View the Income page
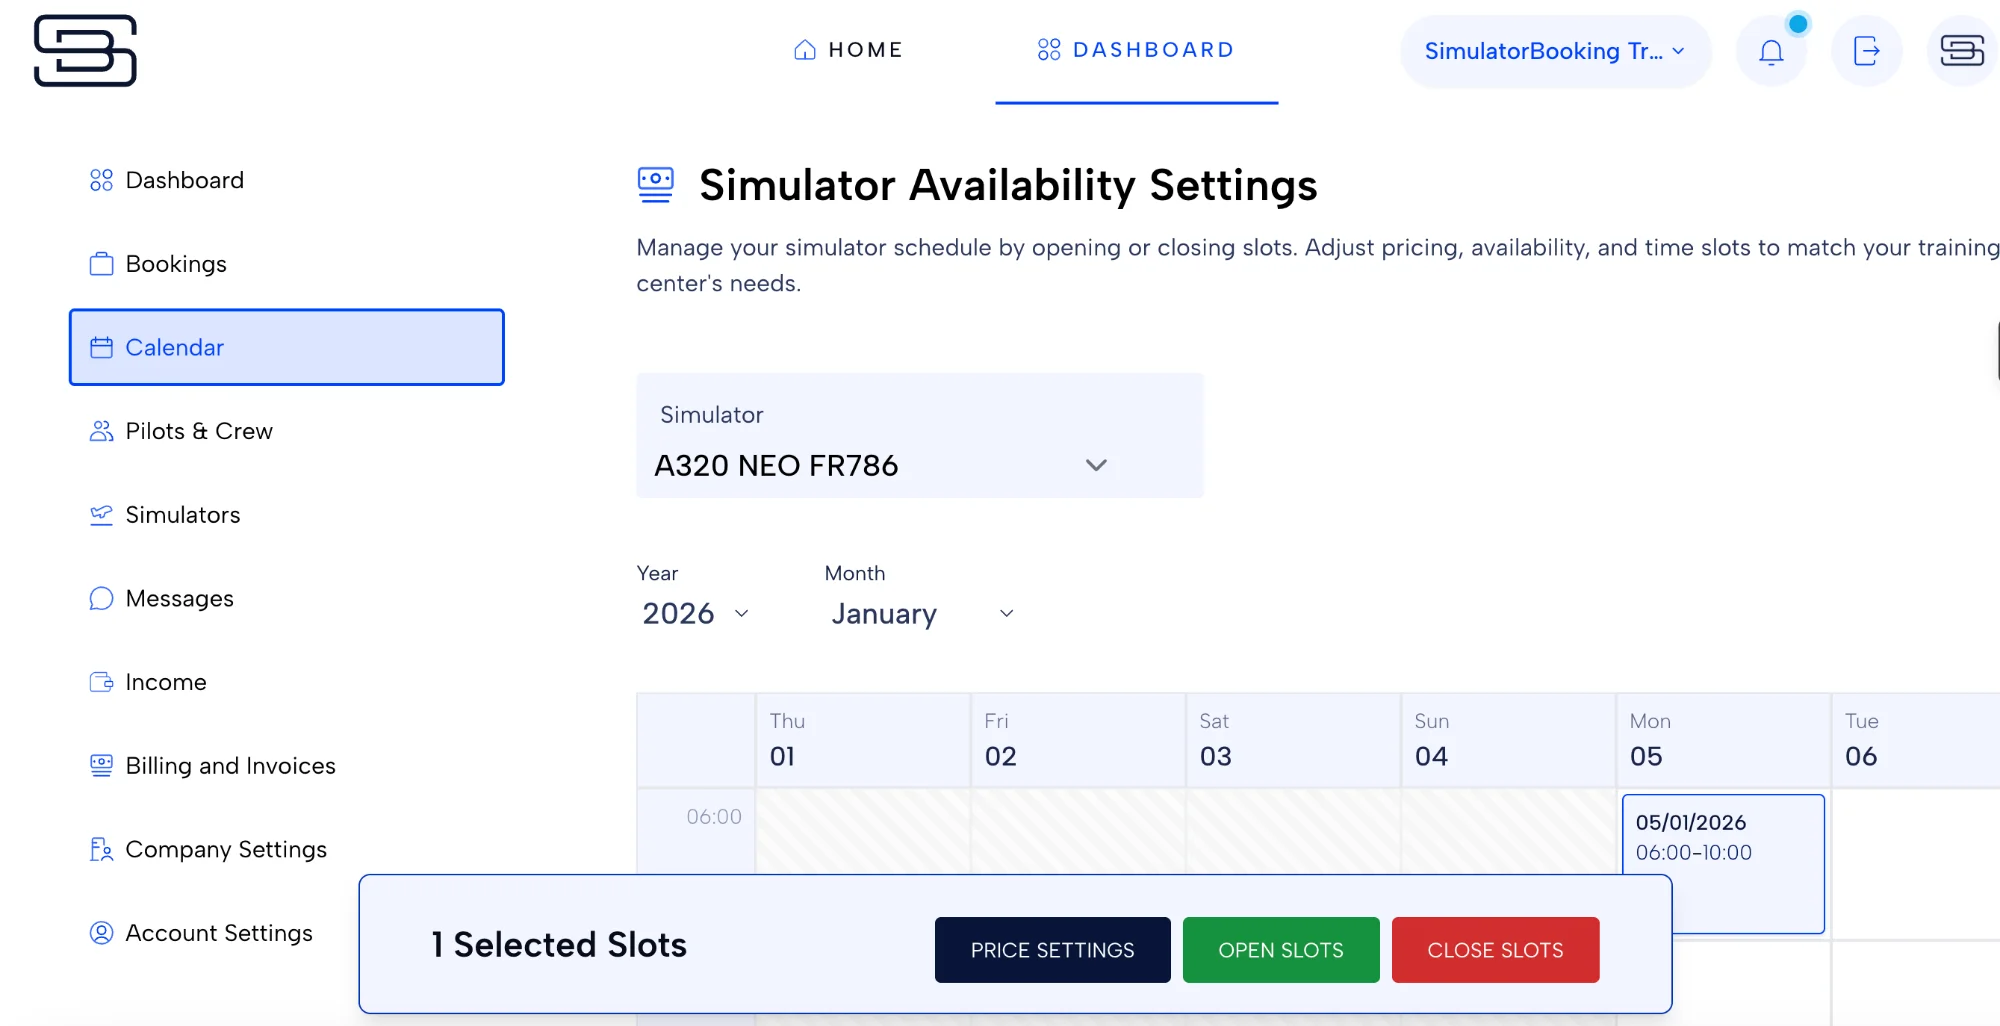Viewport: 2000px width, 1026px height. pos(165,681)
